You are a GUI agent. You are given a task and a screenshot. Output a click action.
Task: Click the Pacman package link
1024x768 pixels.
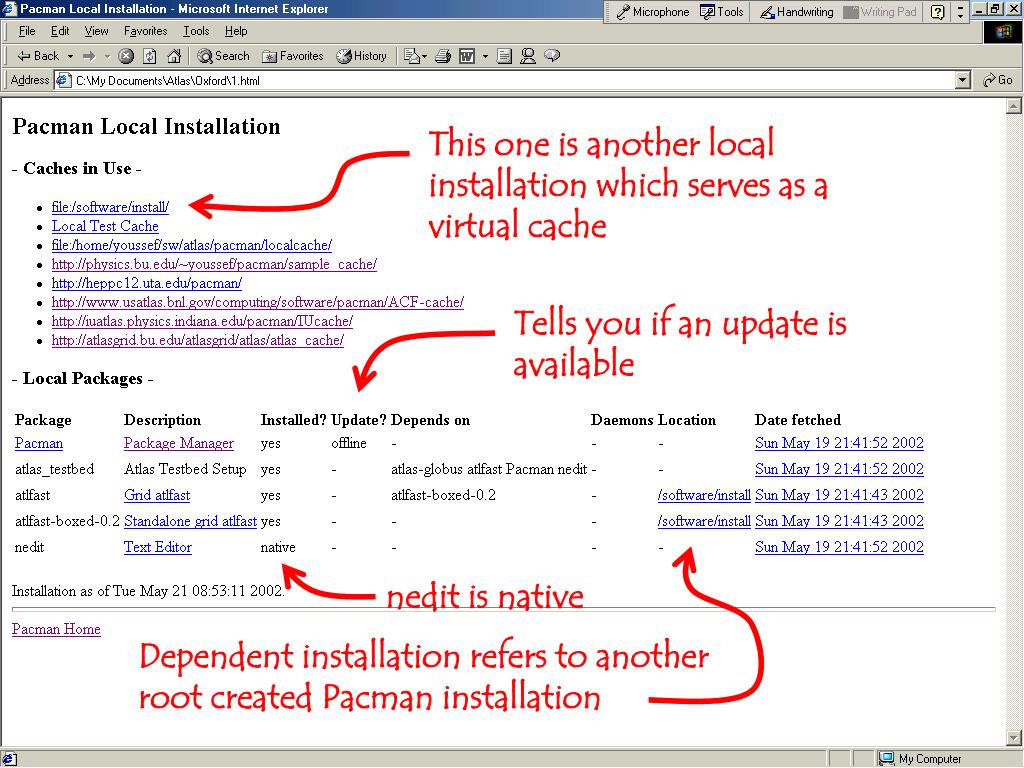click(39, 443)
